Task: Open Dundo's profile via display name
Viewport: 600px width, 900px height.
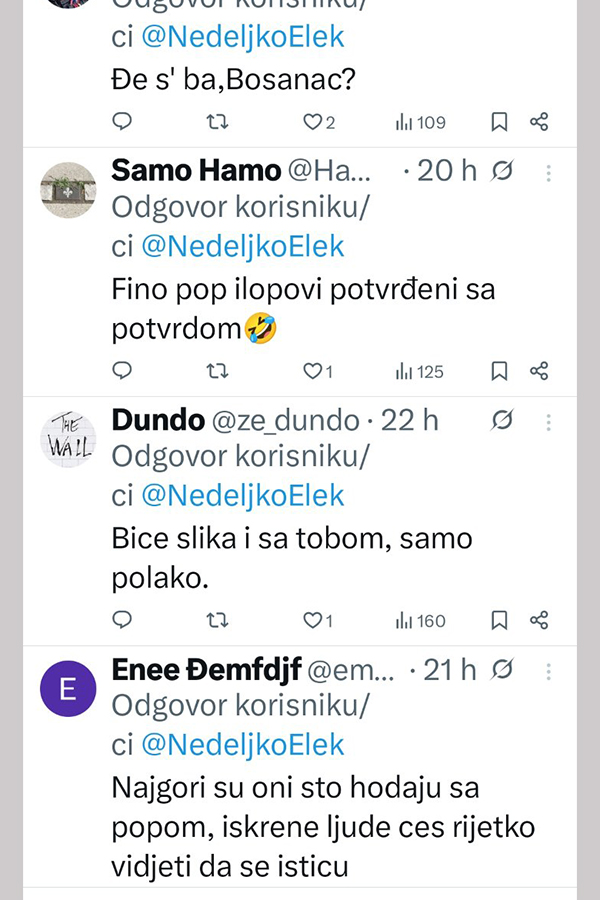Action: click(157, 420)
